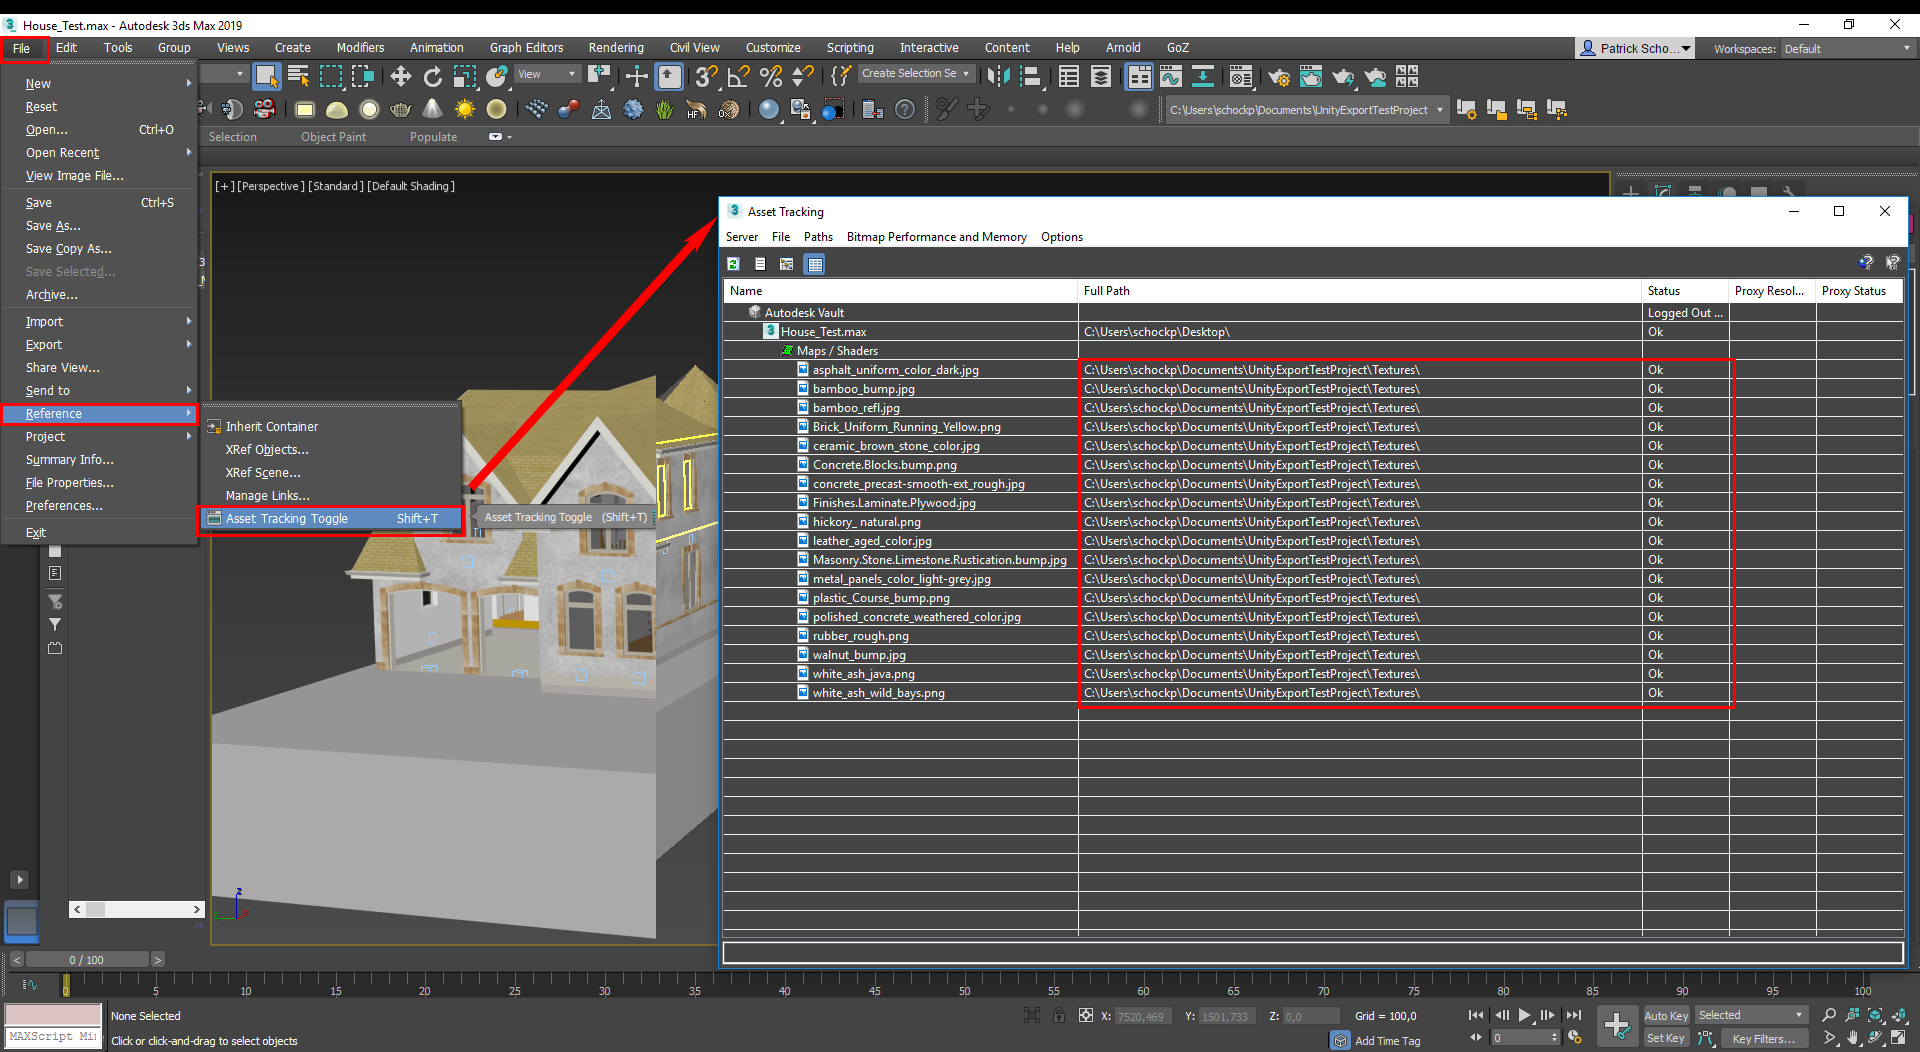The image size is (1920, 1052).
Task: Toggle the Ribbon display button
Action: pos(1139,76)
